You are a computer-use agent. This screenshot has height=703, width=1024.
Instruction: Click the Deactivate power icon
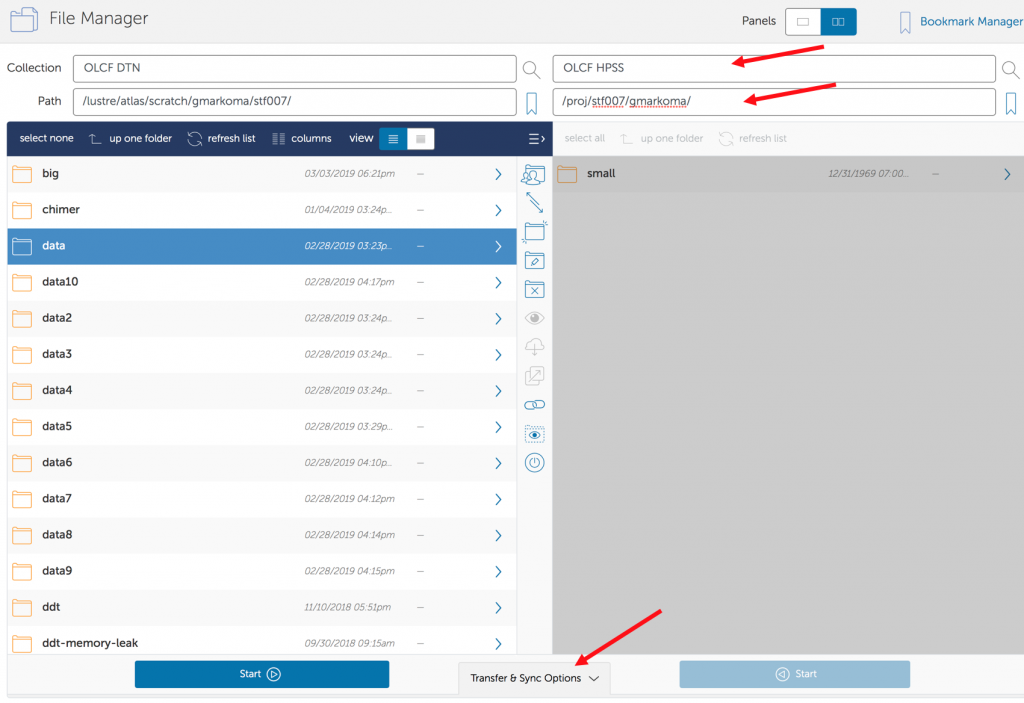(534, 463)
